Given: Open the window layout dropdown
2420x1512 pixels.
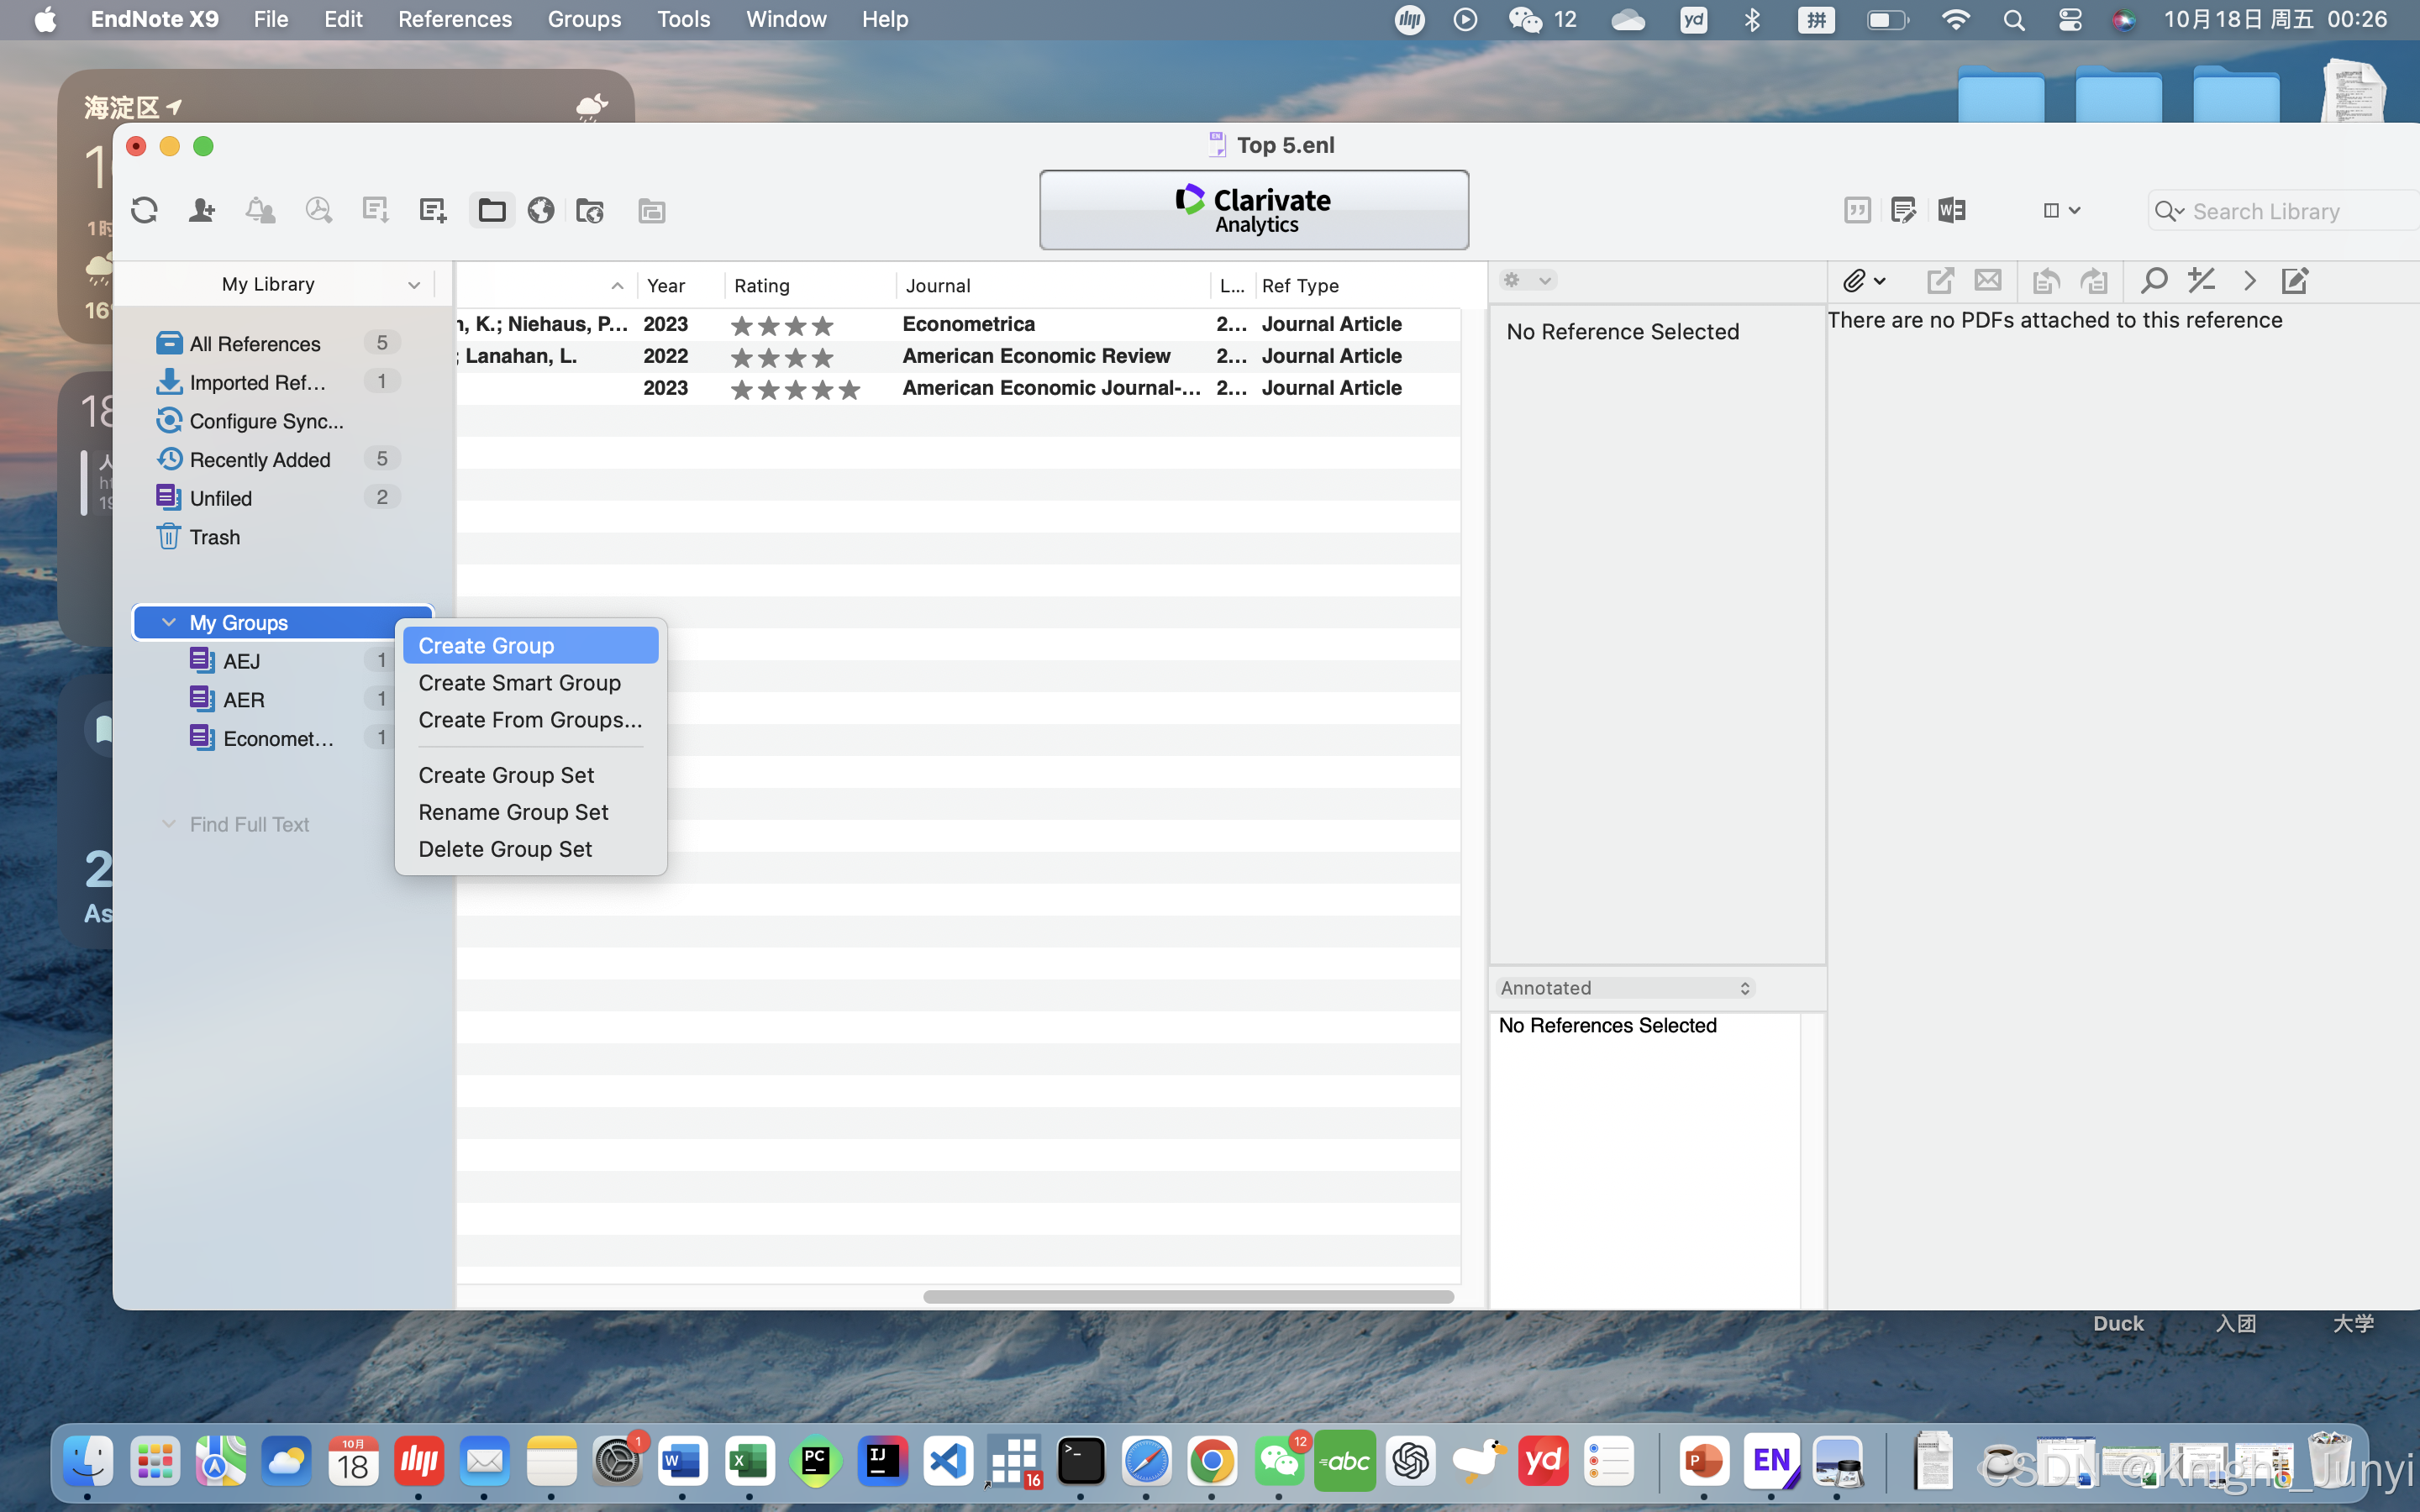Looking at the screenshot, I should tap(2061, 210).
